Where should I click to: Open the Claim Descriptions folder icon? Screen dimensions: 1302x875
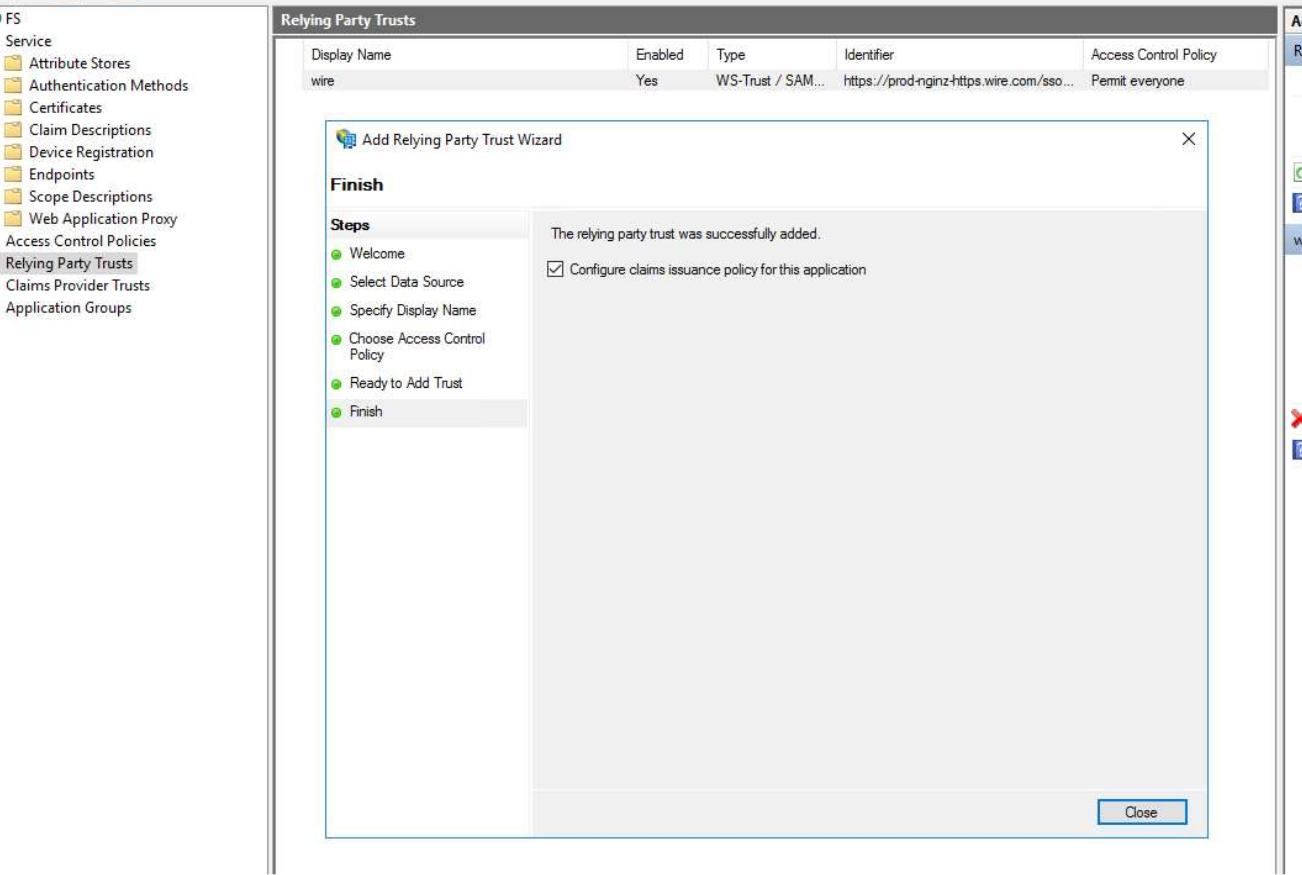click(13, 130)
